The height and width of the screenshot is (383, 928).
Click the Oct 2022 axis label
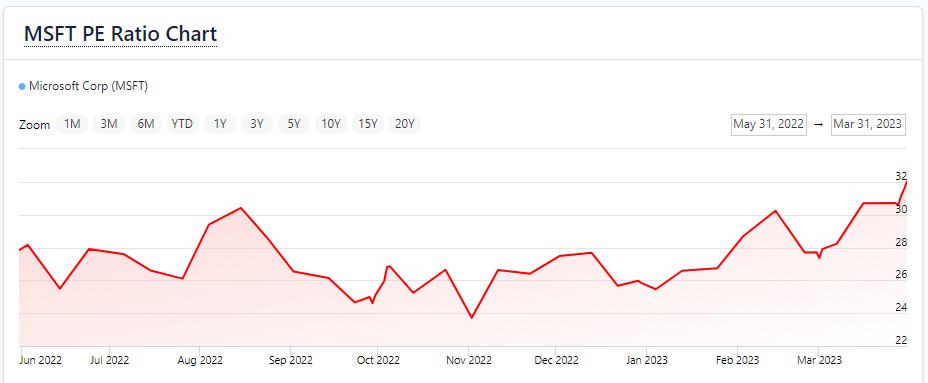click(x=378, y=360)
